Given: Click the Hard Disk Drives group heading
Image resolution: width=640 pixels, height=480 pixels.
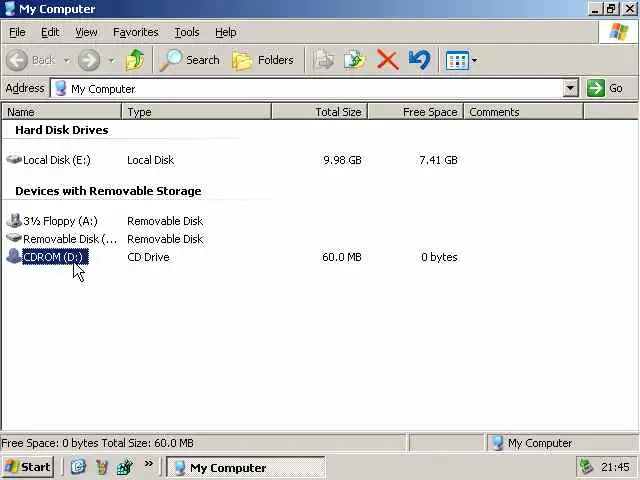Looking at the screenshot, I should pyautogui.click(x=62, y=130).
